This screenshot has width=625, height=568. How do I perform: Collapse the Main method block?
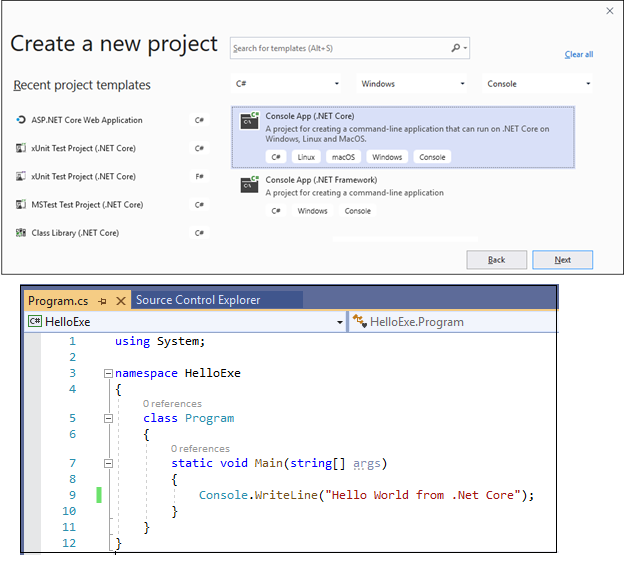(x=108, y=464)
